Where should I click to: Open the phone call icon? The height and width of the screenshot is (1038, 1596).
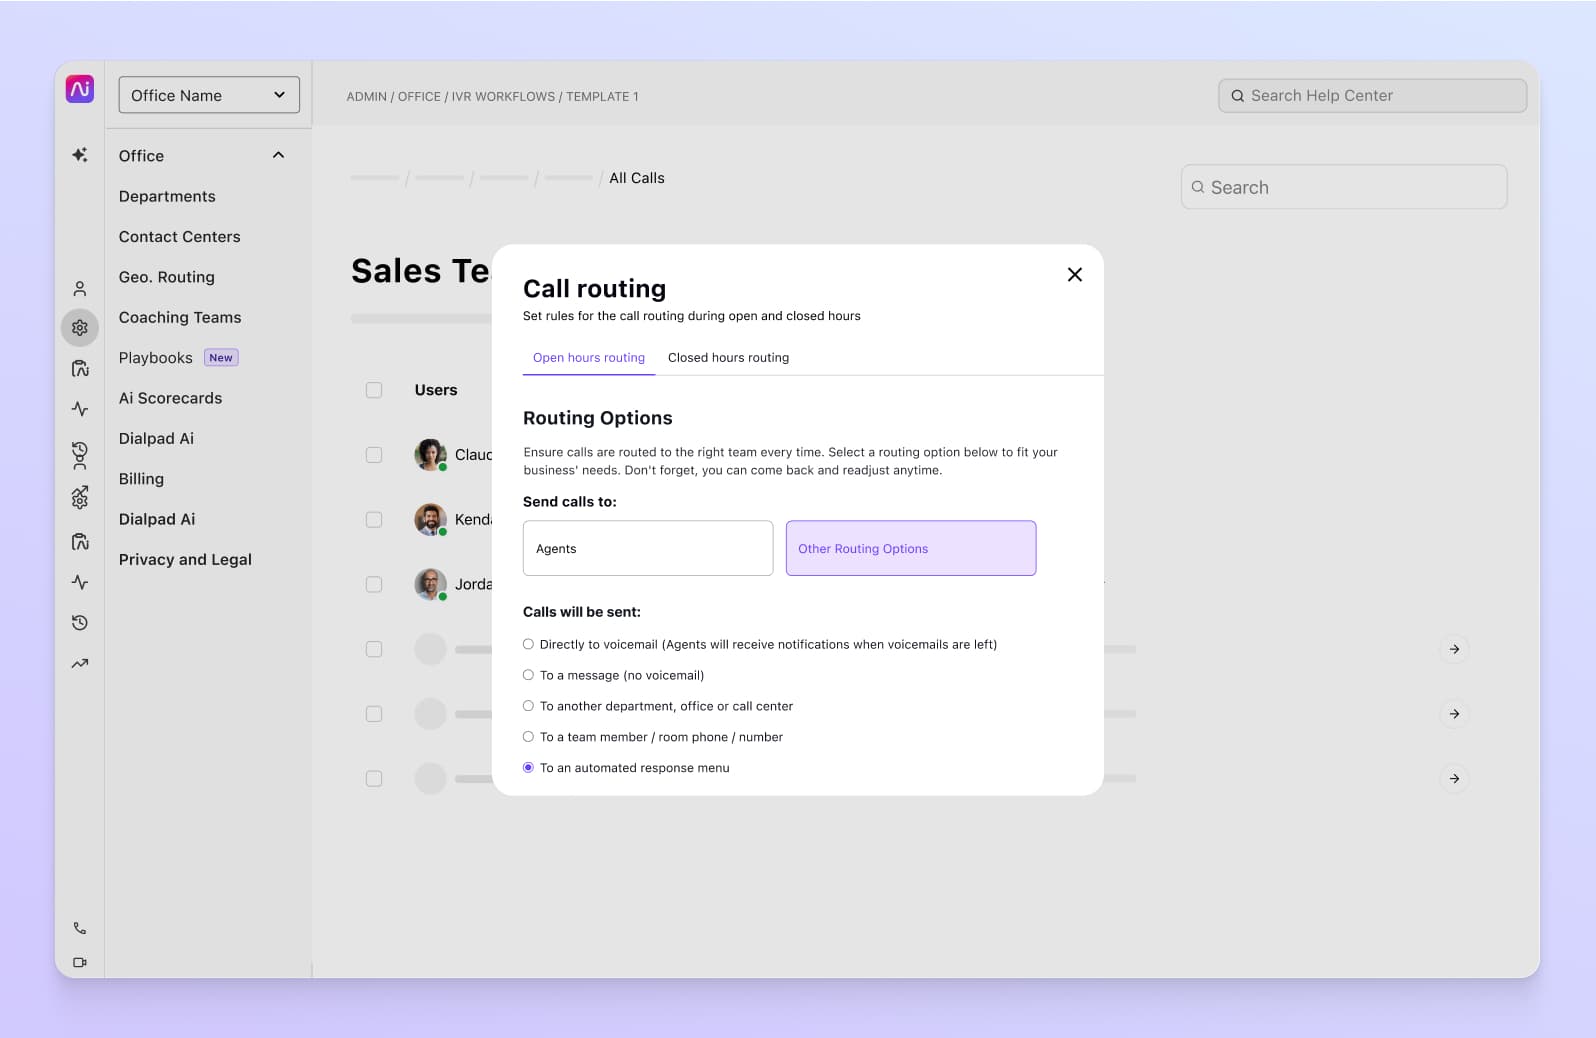click(80, 928)
